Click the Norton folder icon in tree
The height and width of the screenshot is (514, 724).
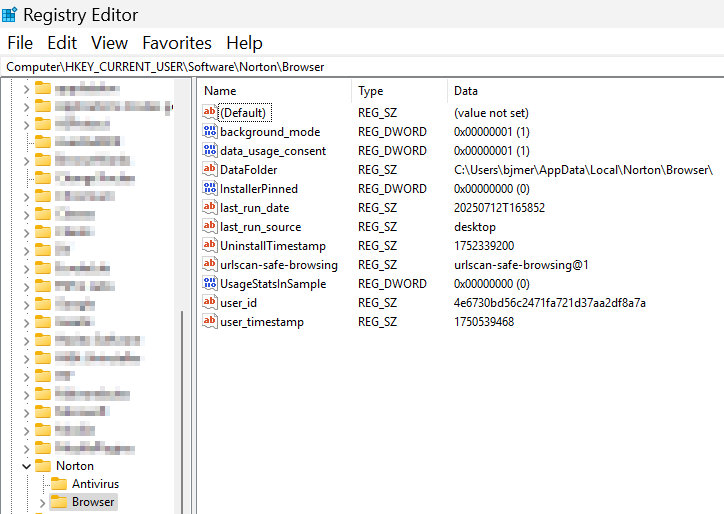43,466
